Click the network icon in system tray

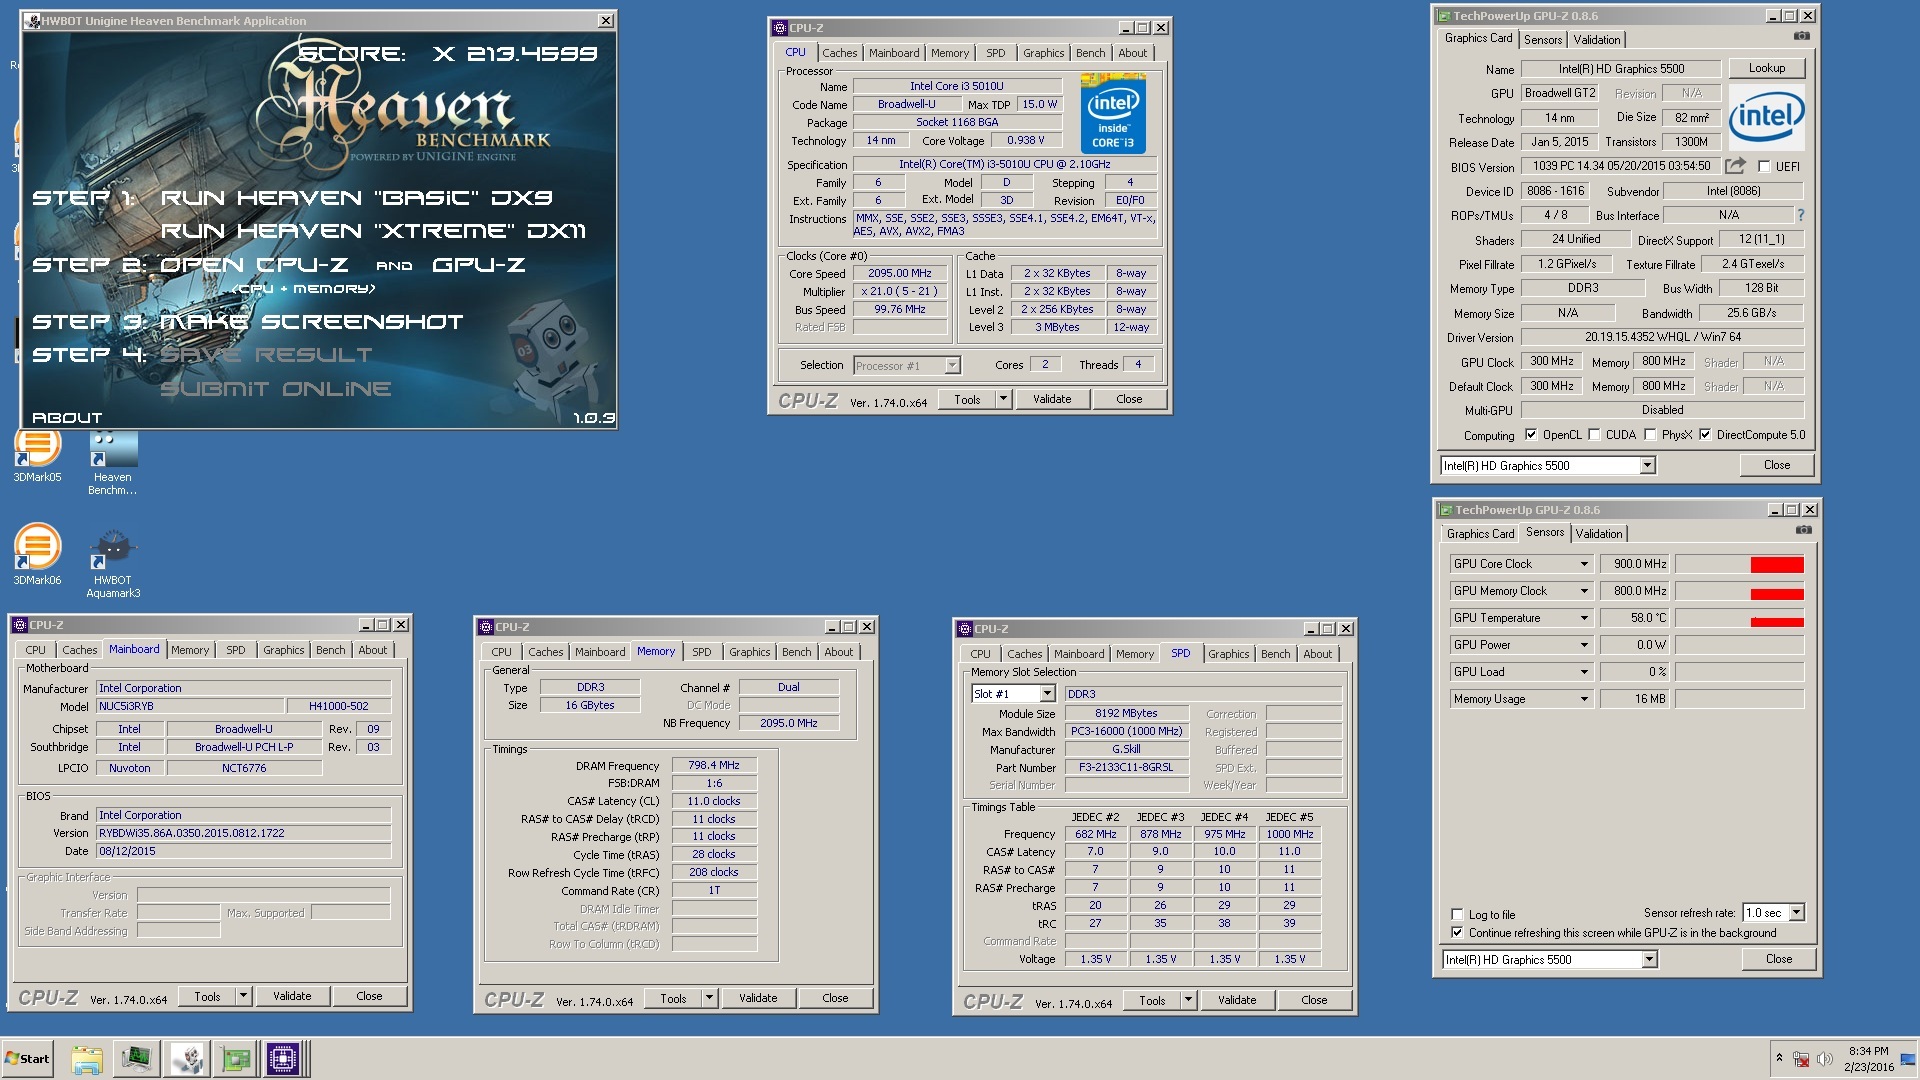pos(1801,1059)
